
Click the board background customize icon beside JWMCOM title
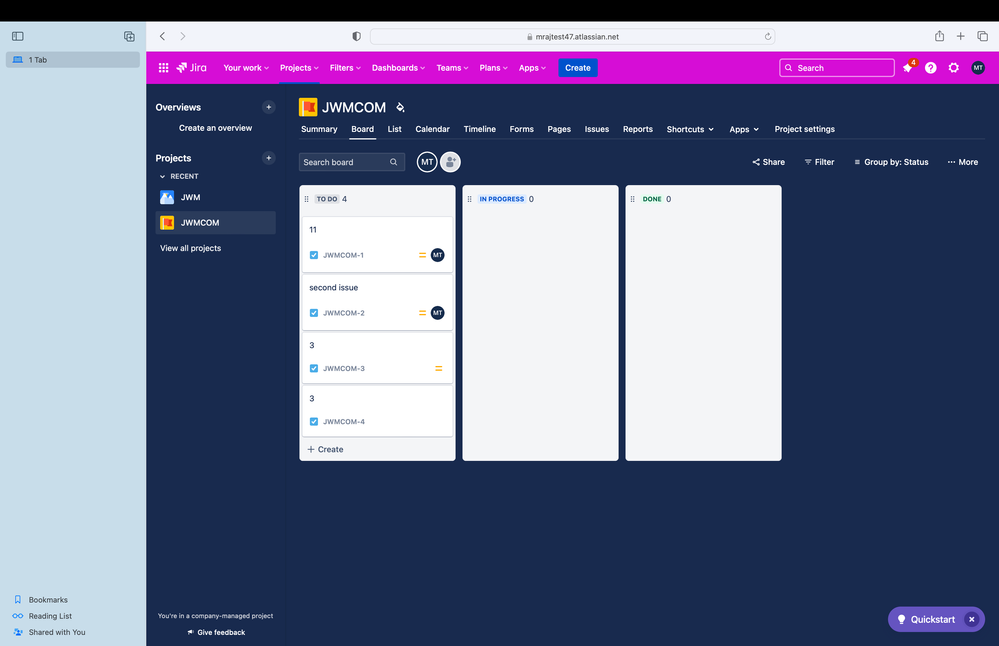[x=400, y=107]
